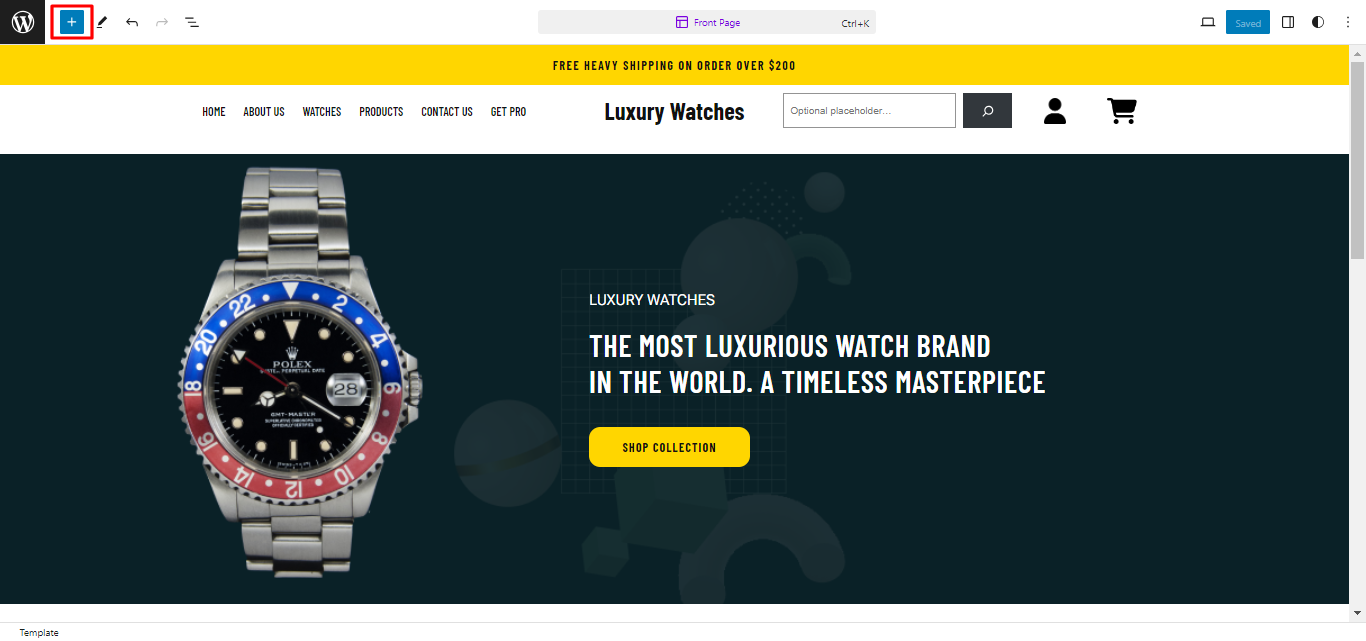The width and height of the screenshot is (1366, 641).
Task: Click the user account icon
Action: tap(1055, 111)
